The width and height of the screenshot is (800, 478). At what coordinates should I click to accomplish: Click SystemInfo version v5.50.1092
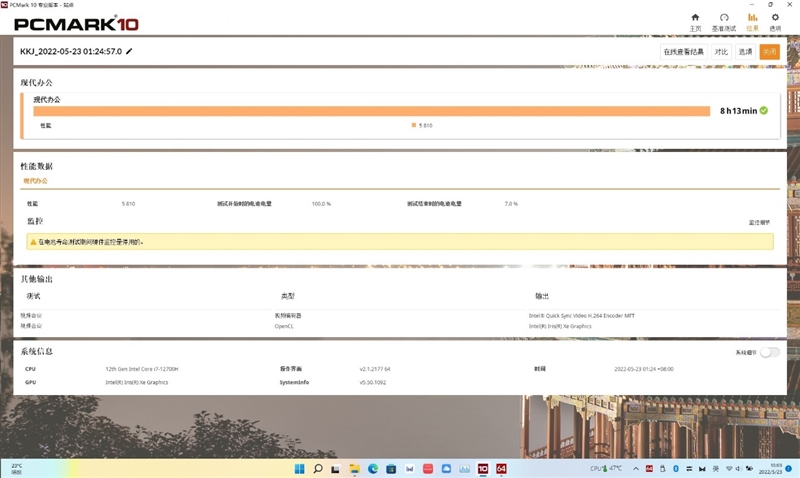372,382
